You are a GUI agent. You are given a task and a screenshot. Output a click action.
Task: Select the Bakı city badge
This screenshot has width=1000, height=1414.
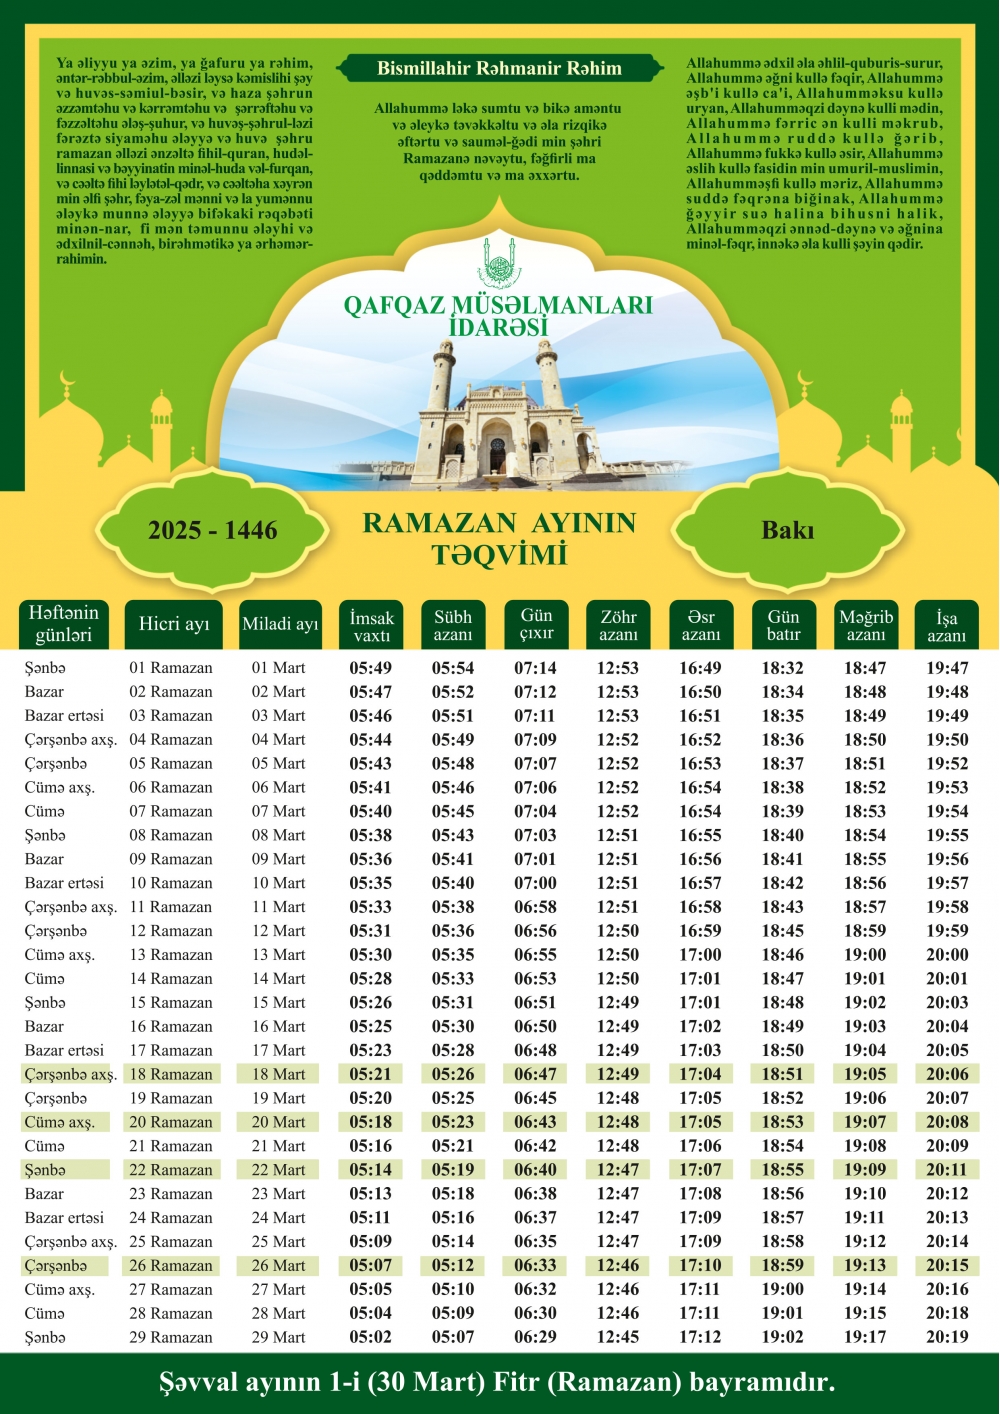(788, 531)
